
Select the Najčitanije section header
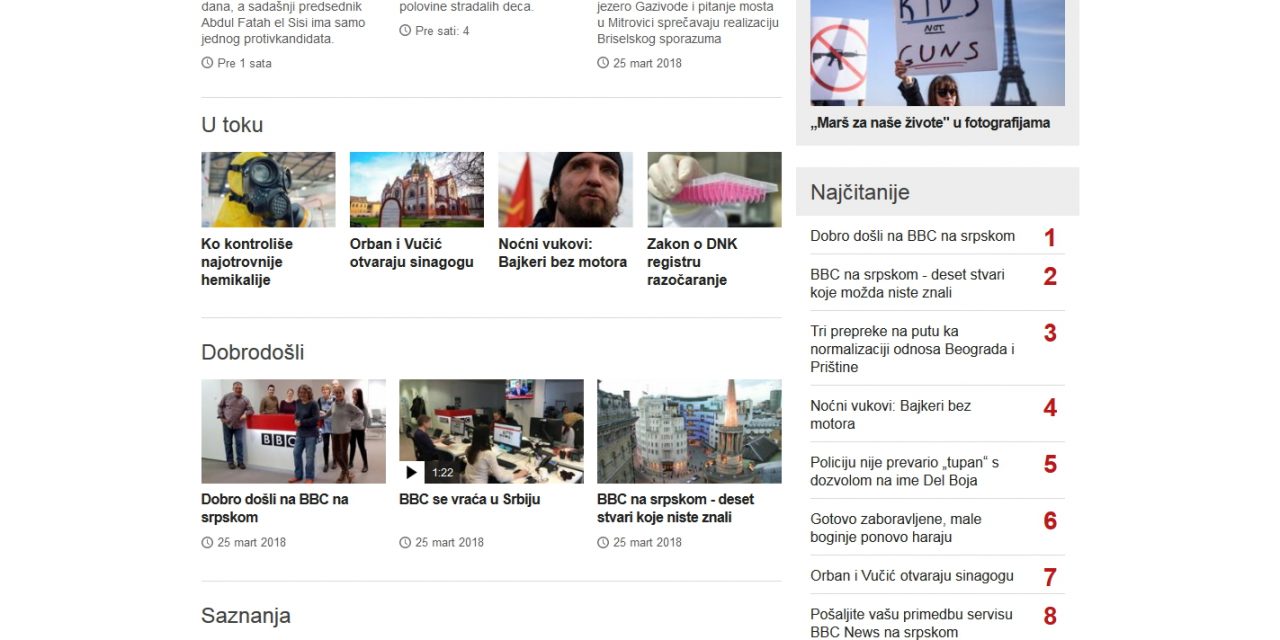861,192
